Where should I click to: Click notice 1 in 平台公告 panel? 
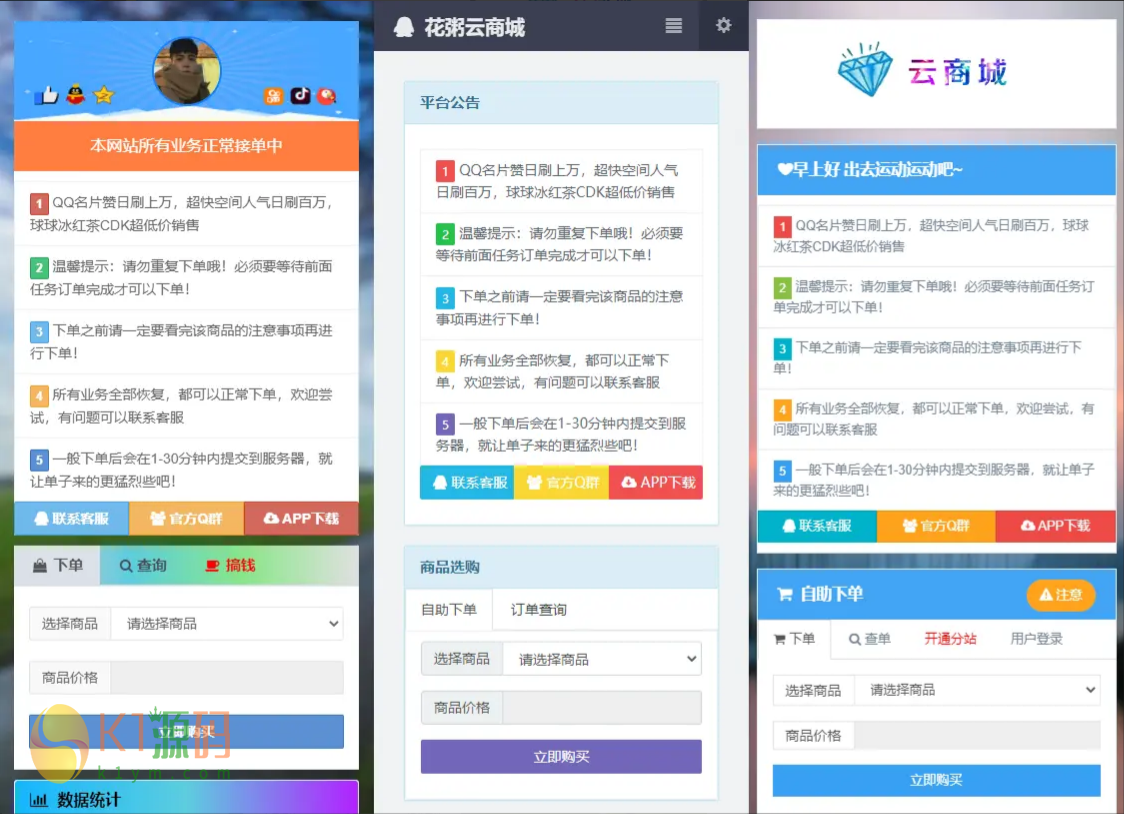[561, 181]
